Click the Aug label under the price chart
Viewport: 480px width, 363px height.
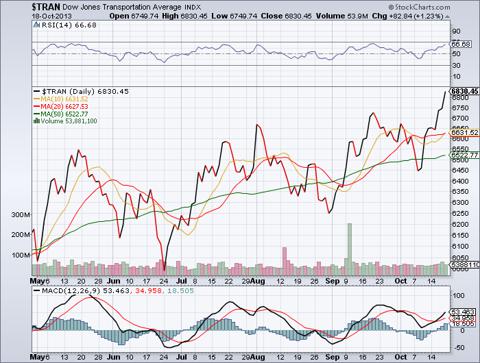(x=258, y=281)
